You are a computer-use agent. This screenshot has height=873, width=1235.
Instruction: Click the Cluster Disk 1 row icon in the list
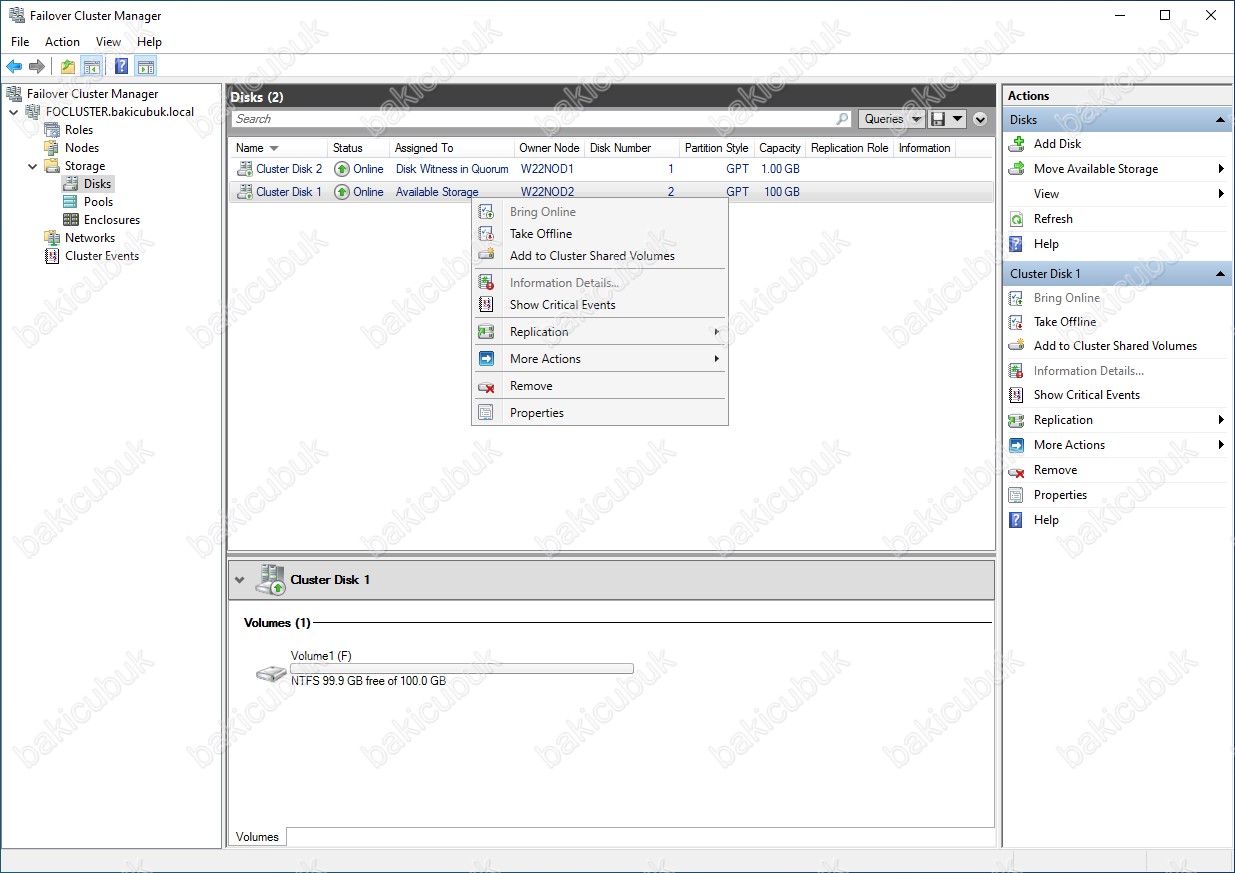[244, 192]
